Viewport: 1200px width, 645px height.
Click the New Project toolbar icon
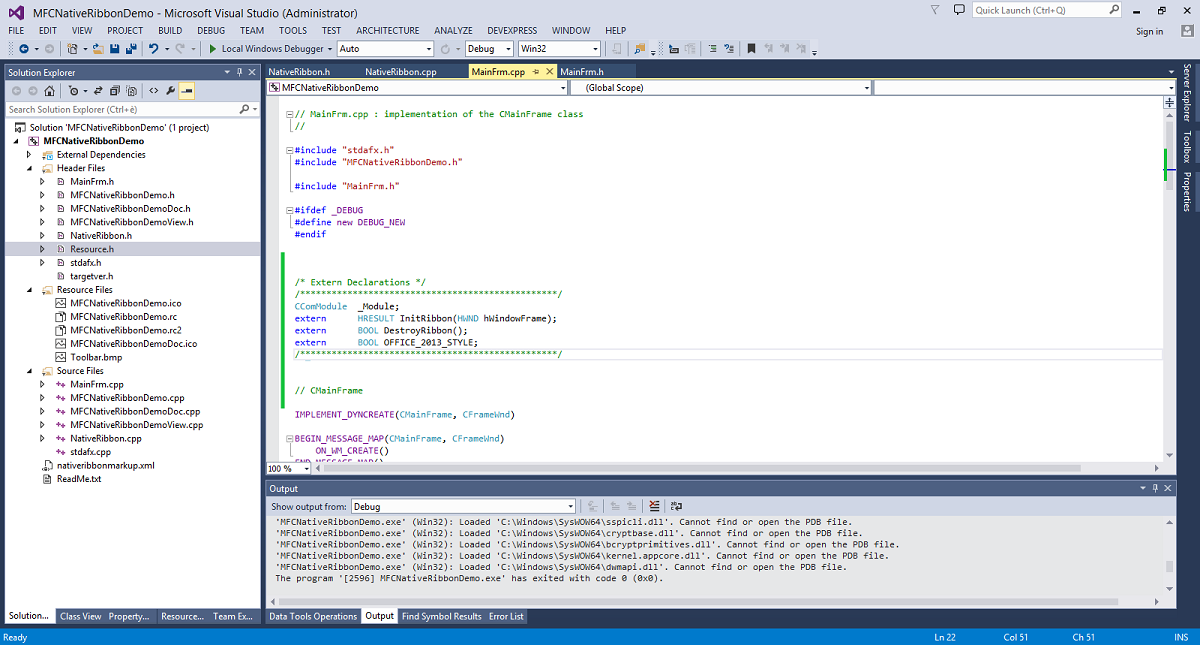(x=72, y=48)
